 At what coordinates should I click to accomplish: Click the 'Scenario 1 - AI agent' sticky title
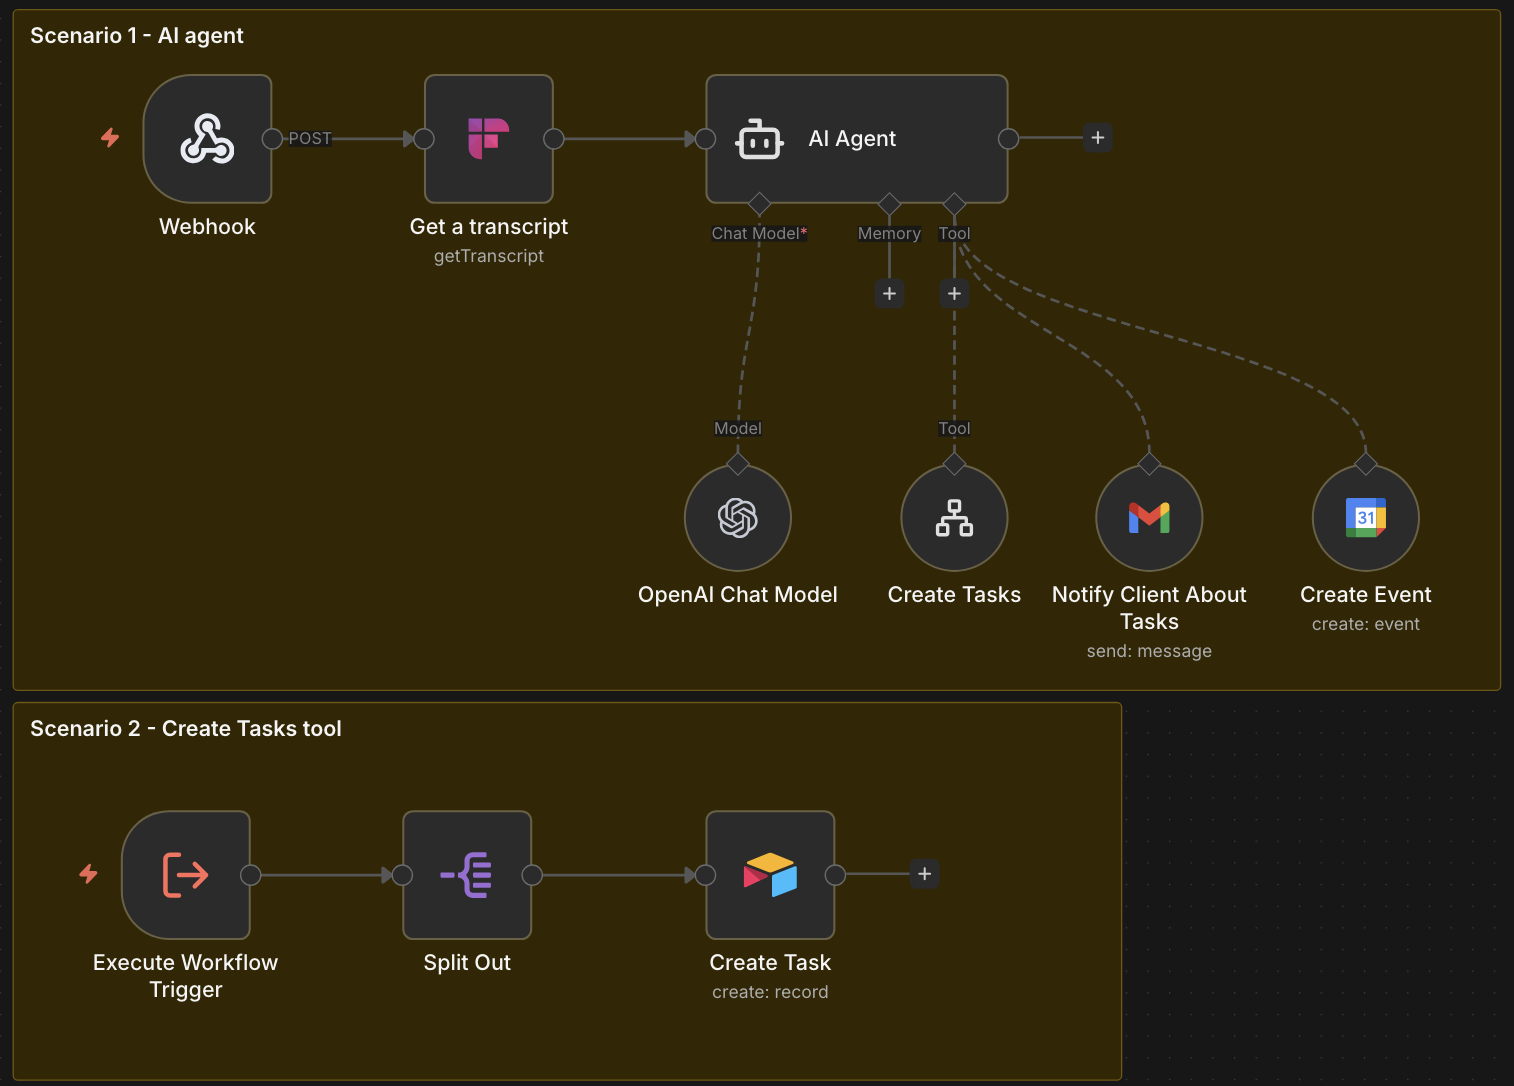pos(137,36)
